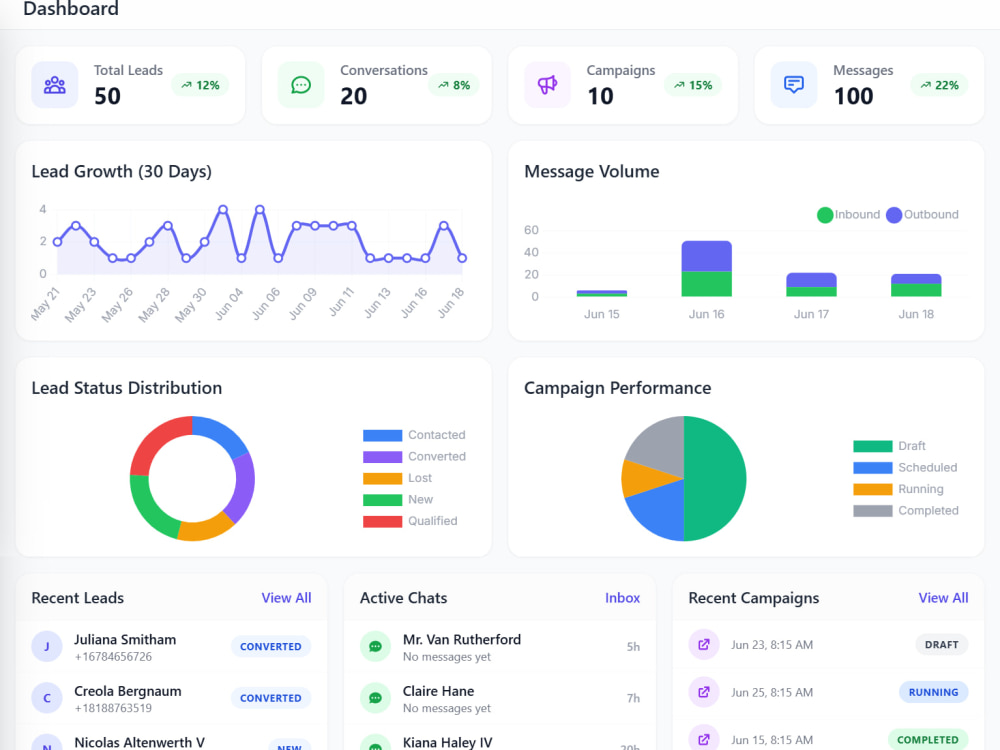Click purple Converted segment of lead donut
Image resolution: width=1000 pixels, height=750 pixels.
pos(242,488)
